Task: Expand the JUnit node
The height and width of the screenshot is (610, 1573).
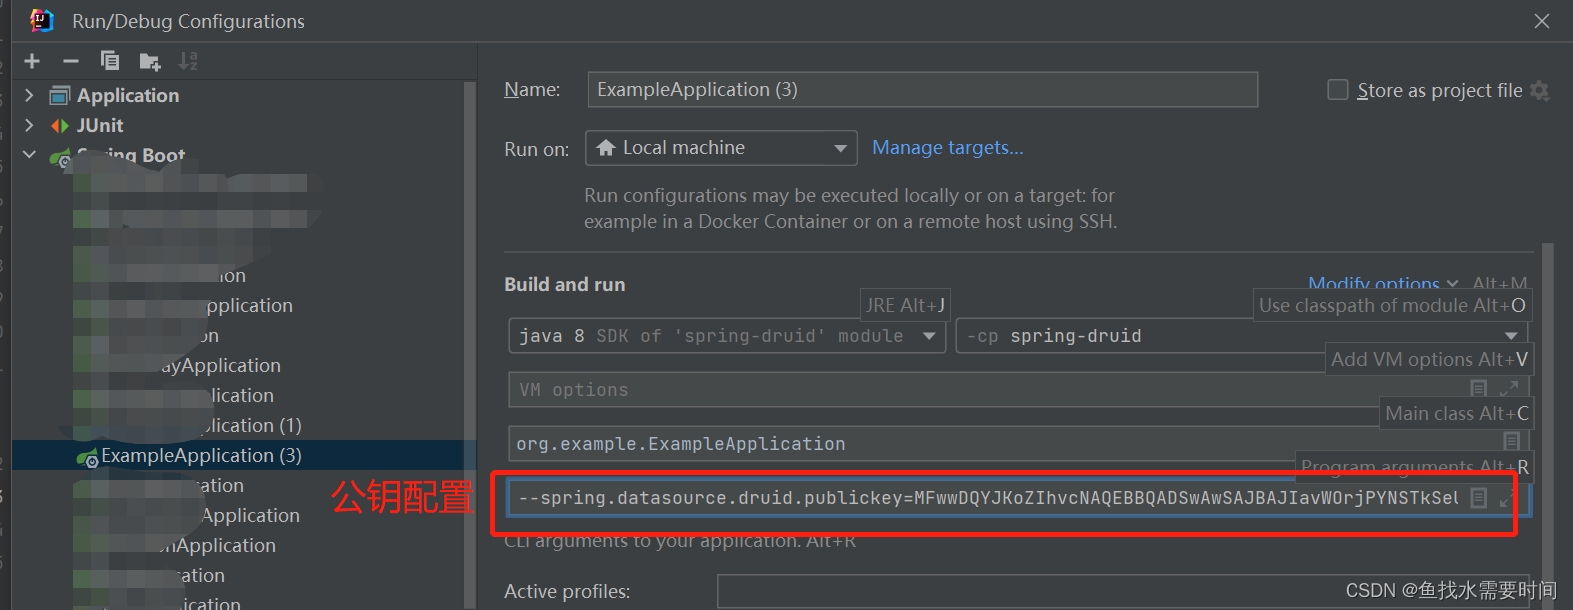Action: [29, 125]
